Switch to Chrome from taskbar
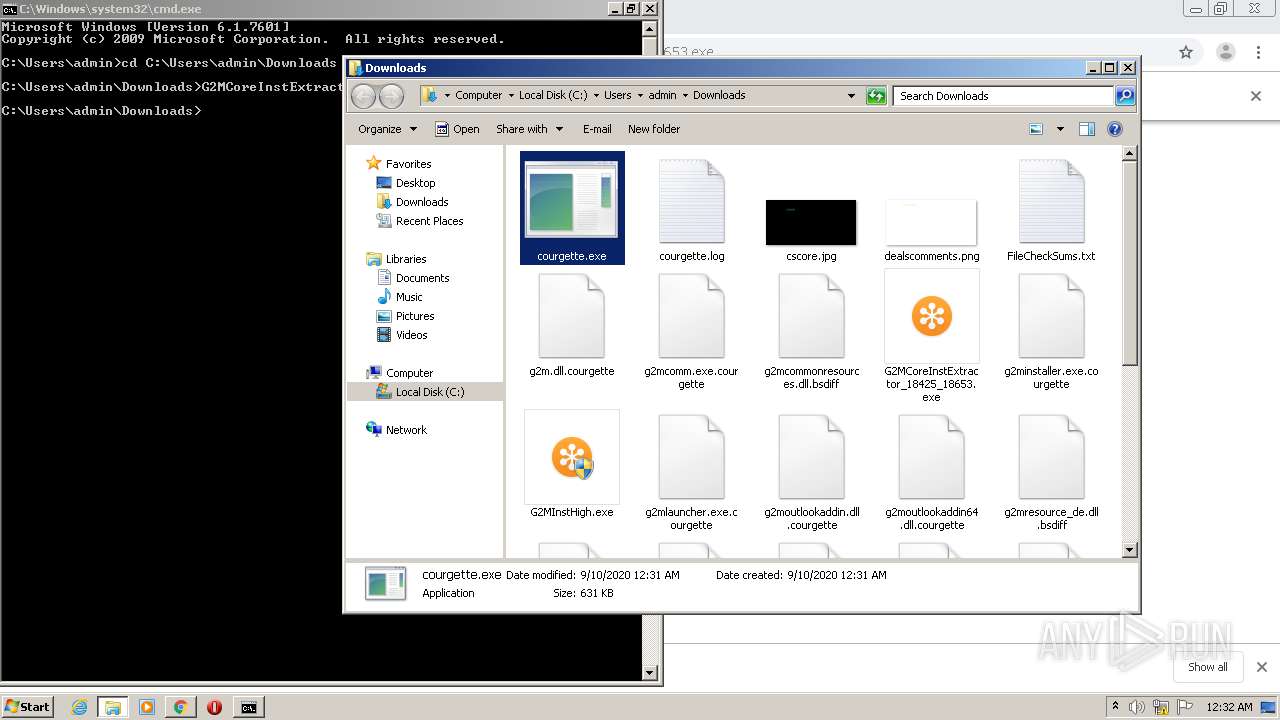1280x720 pixels. (x=180, y=707)
